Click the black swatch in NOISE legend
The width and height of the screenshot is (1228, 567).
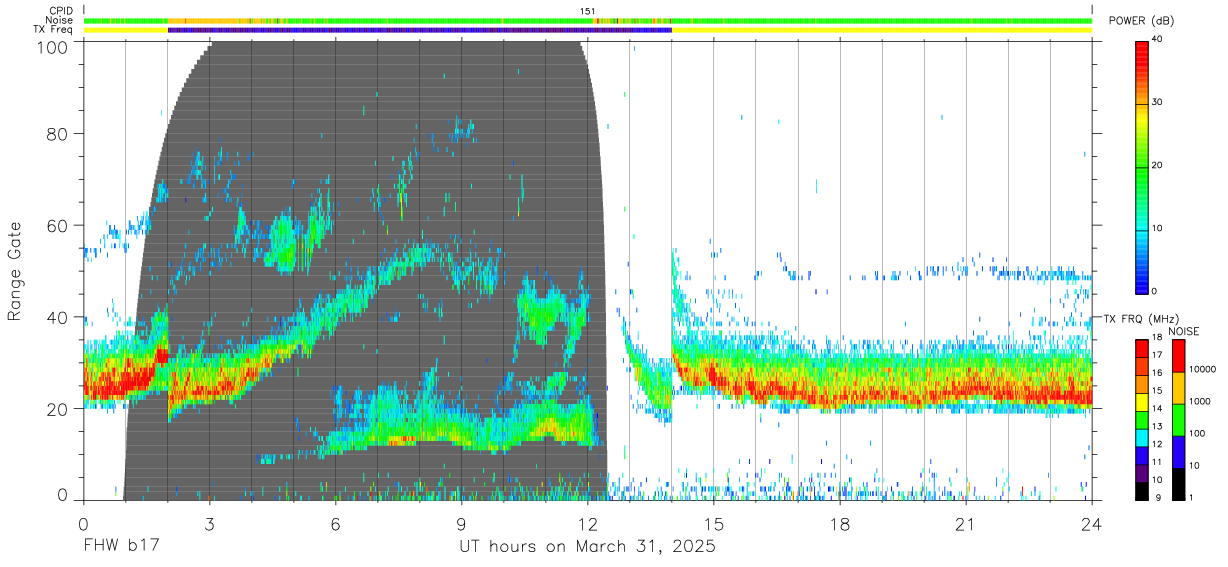click(1179, 484)
